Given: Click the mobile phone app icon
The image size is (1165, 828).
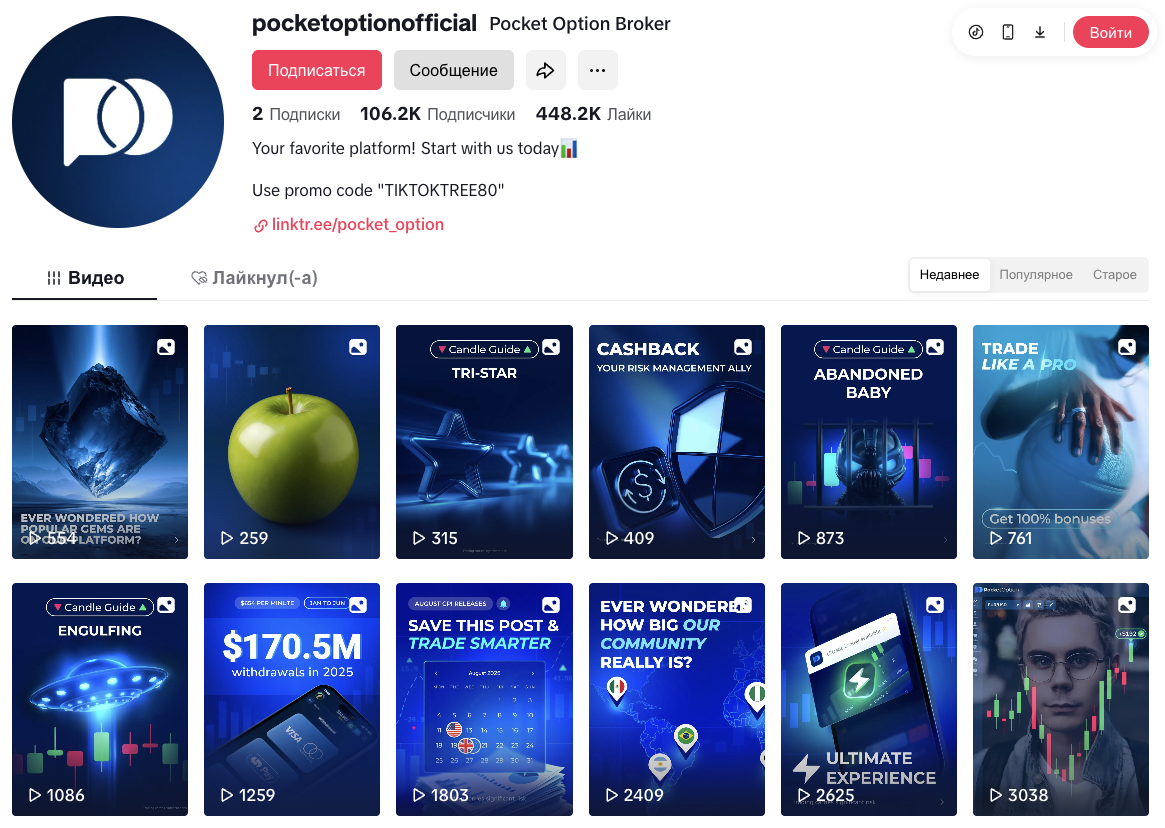Looking at the screenshot, I should (x=1007, y=32).
